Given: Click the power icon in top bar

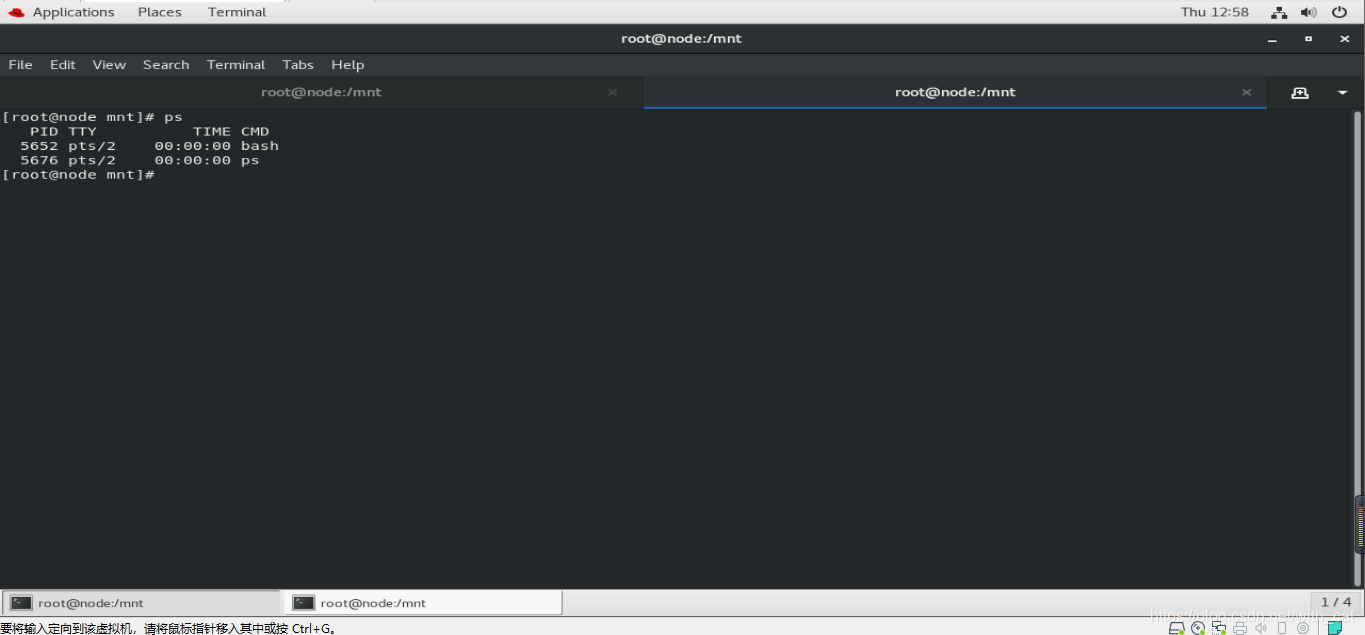Looking at the screenshot, I should (1338, 12).
